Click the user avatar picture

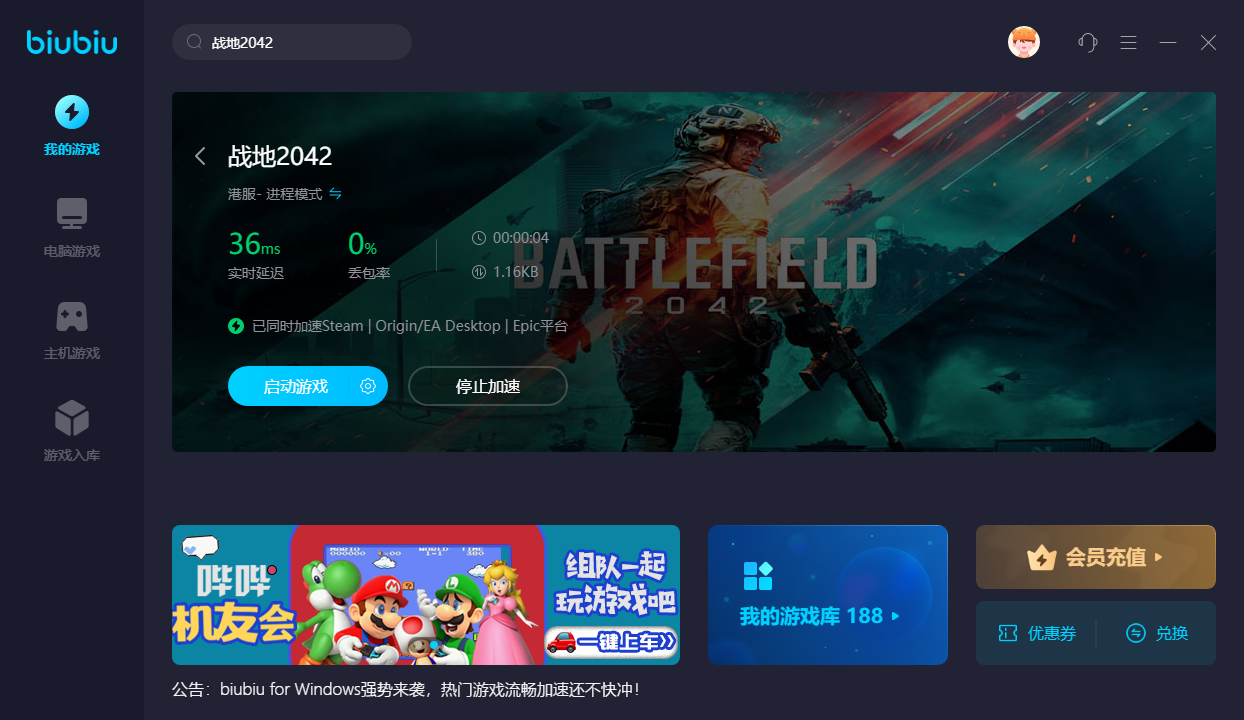pyautogui.click(x=1024, y=42)
